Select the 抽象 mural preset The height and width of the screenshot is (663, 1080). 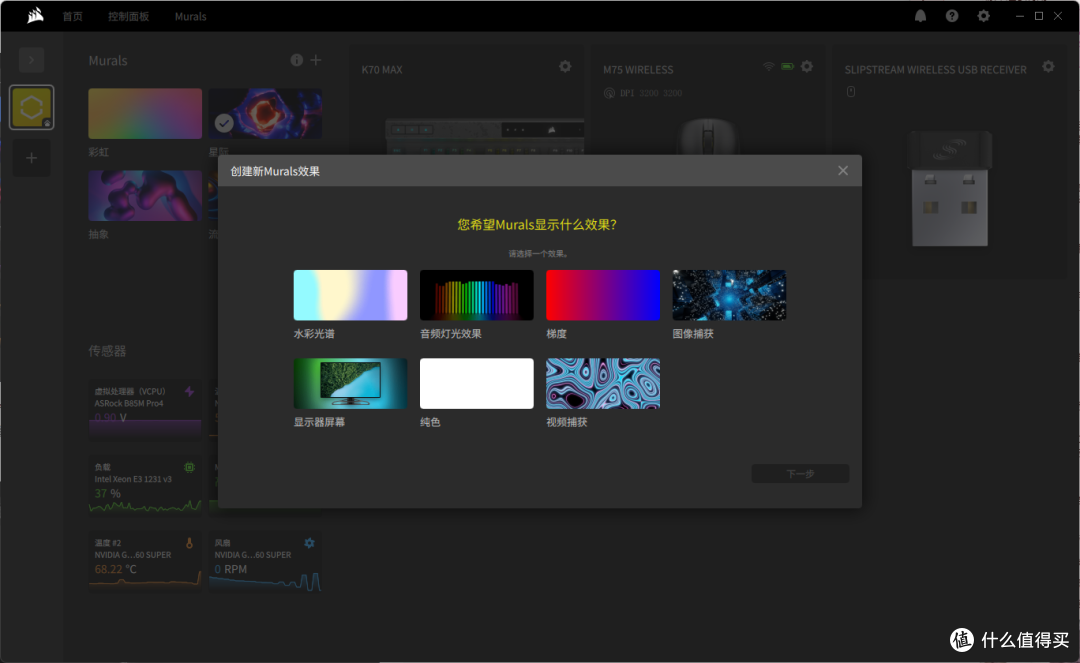coord(145,196)
